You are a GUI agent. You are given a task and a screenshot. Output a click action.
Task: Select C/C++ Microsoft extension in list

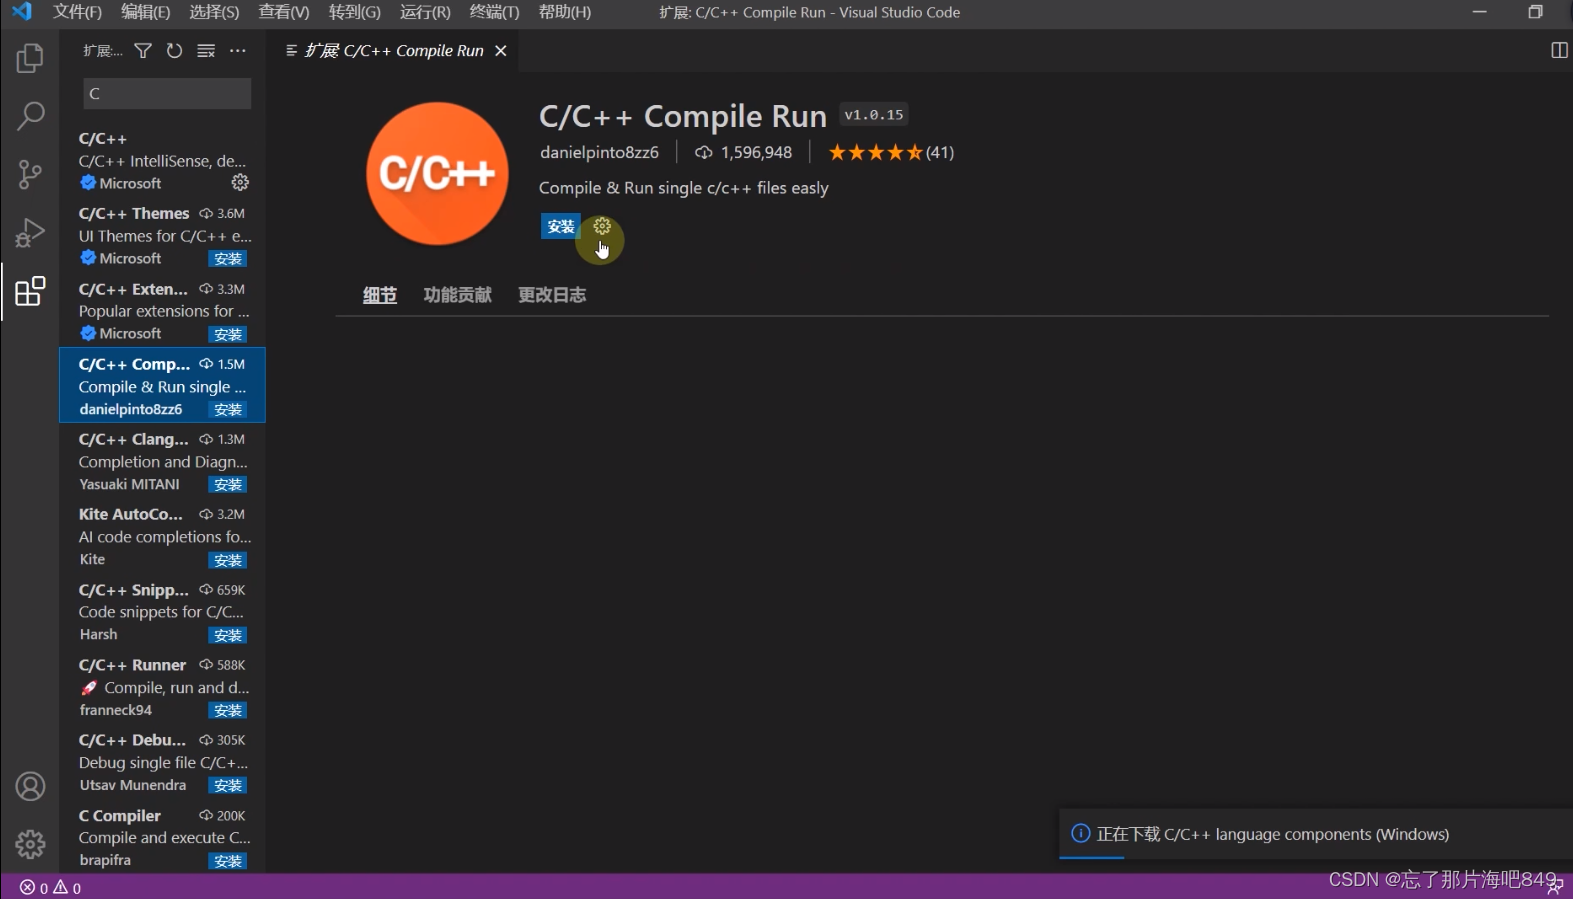(162, 160)
